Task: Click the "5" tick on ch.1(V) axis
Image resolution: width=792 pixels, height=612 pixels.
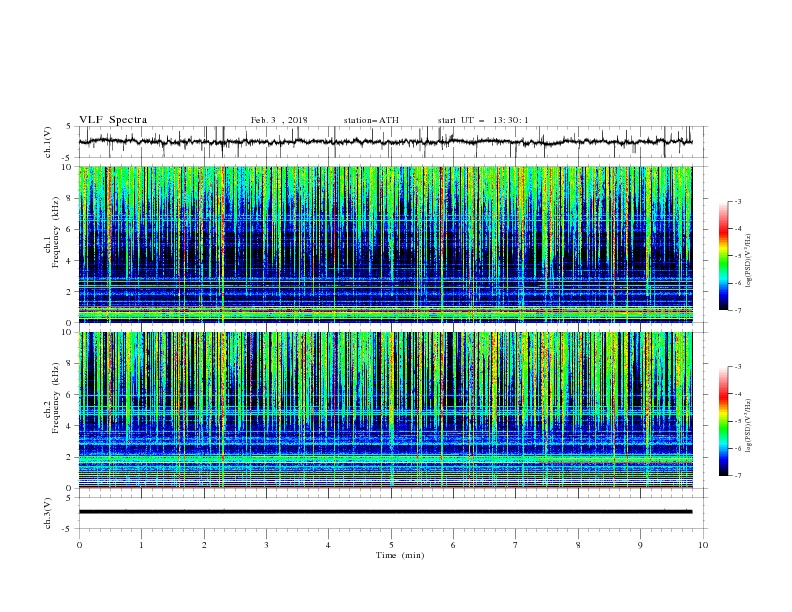Action: click(69, 126)
